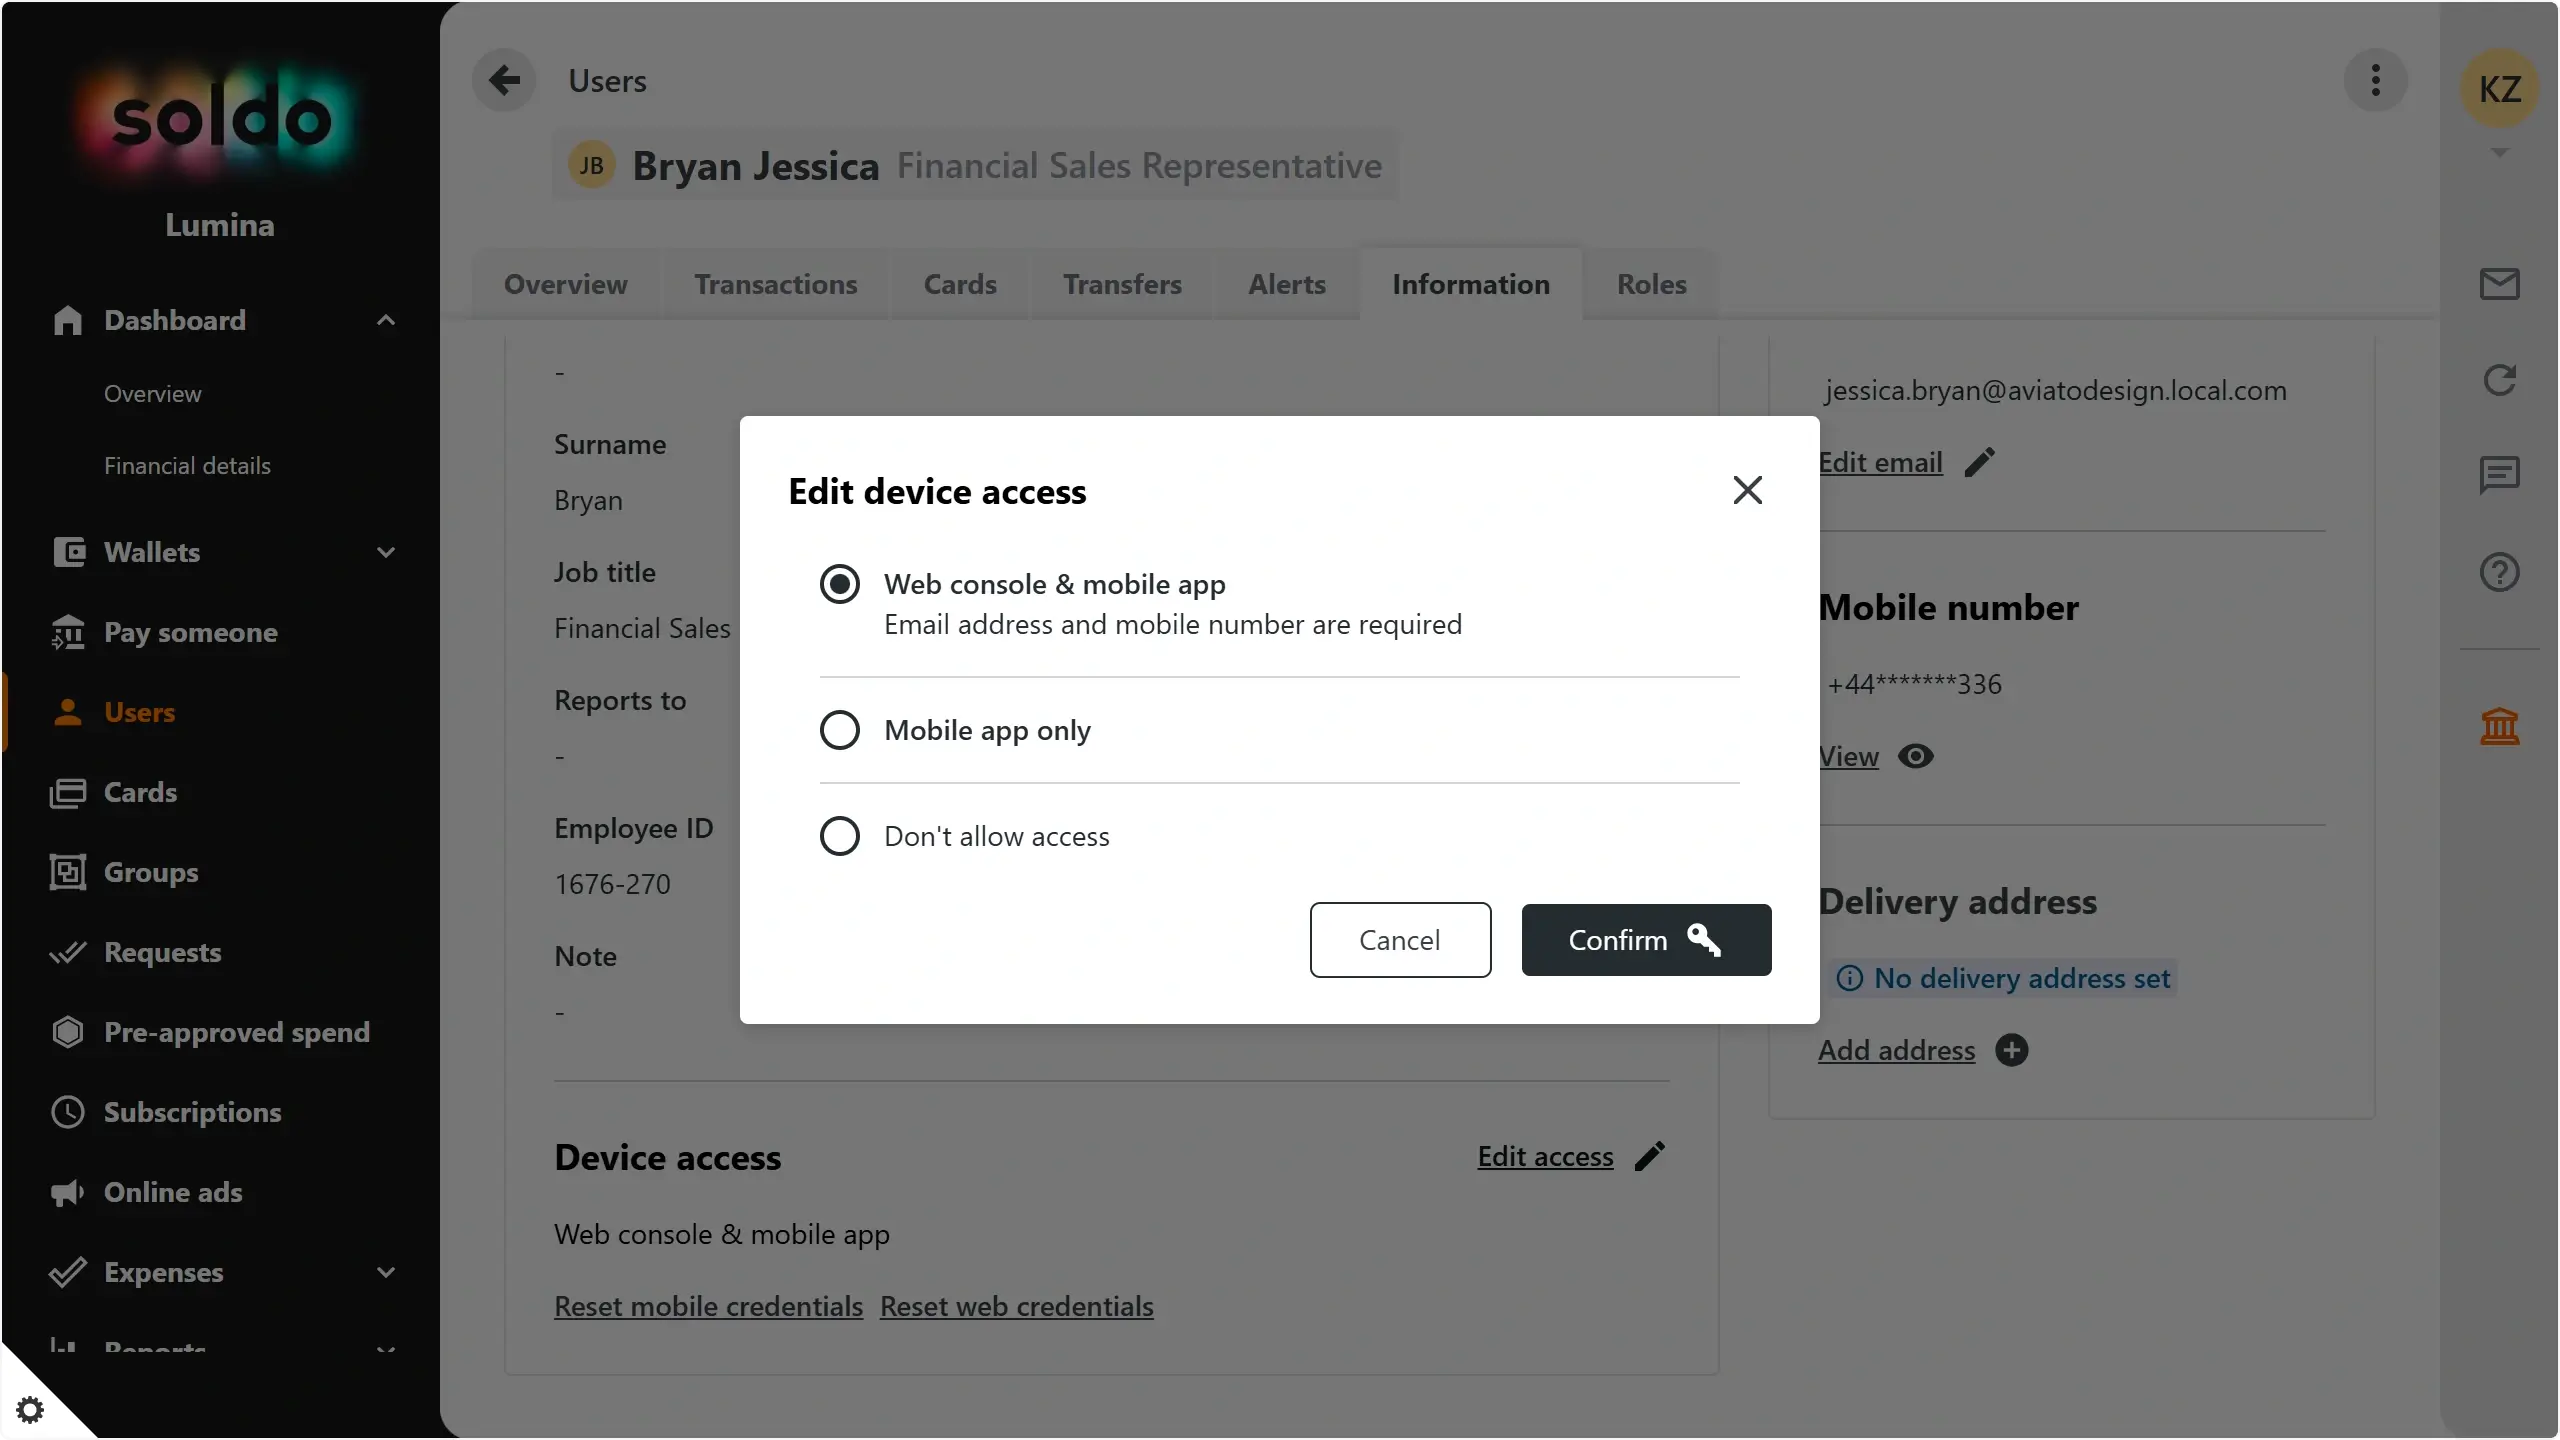Select the Mobile app only option

840,730
